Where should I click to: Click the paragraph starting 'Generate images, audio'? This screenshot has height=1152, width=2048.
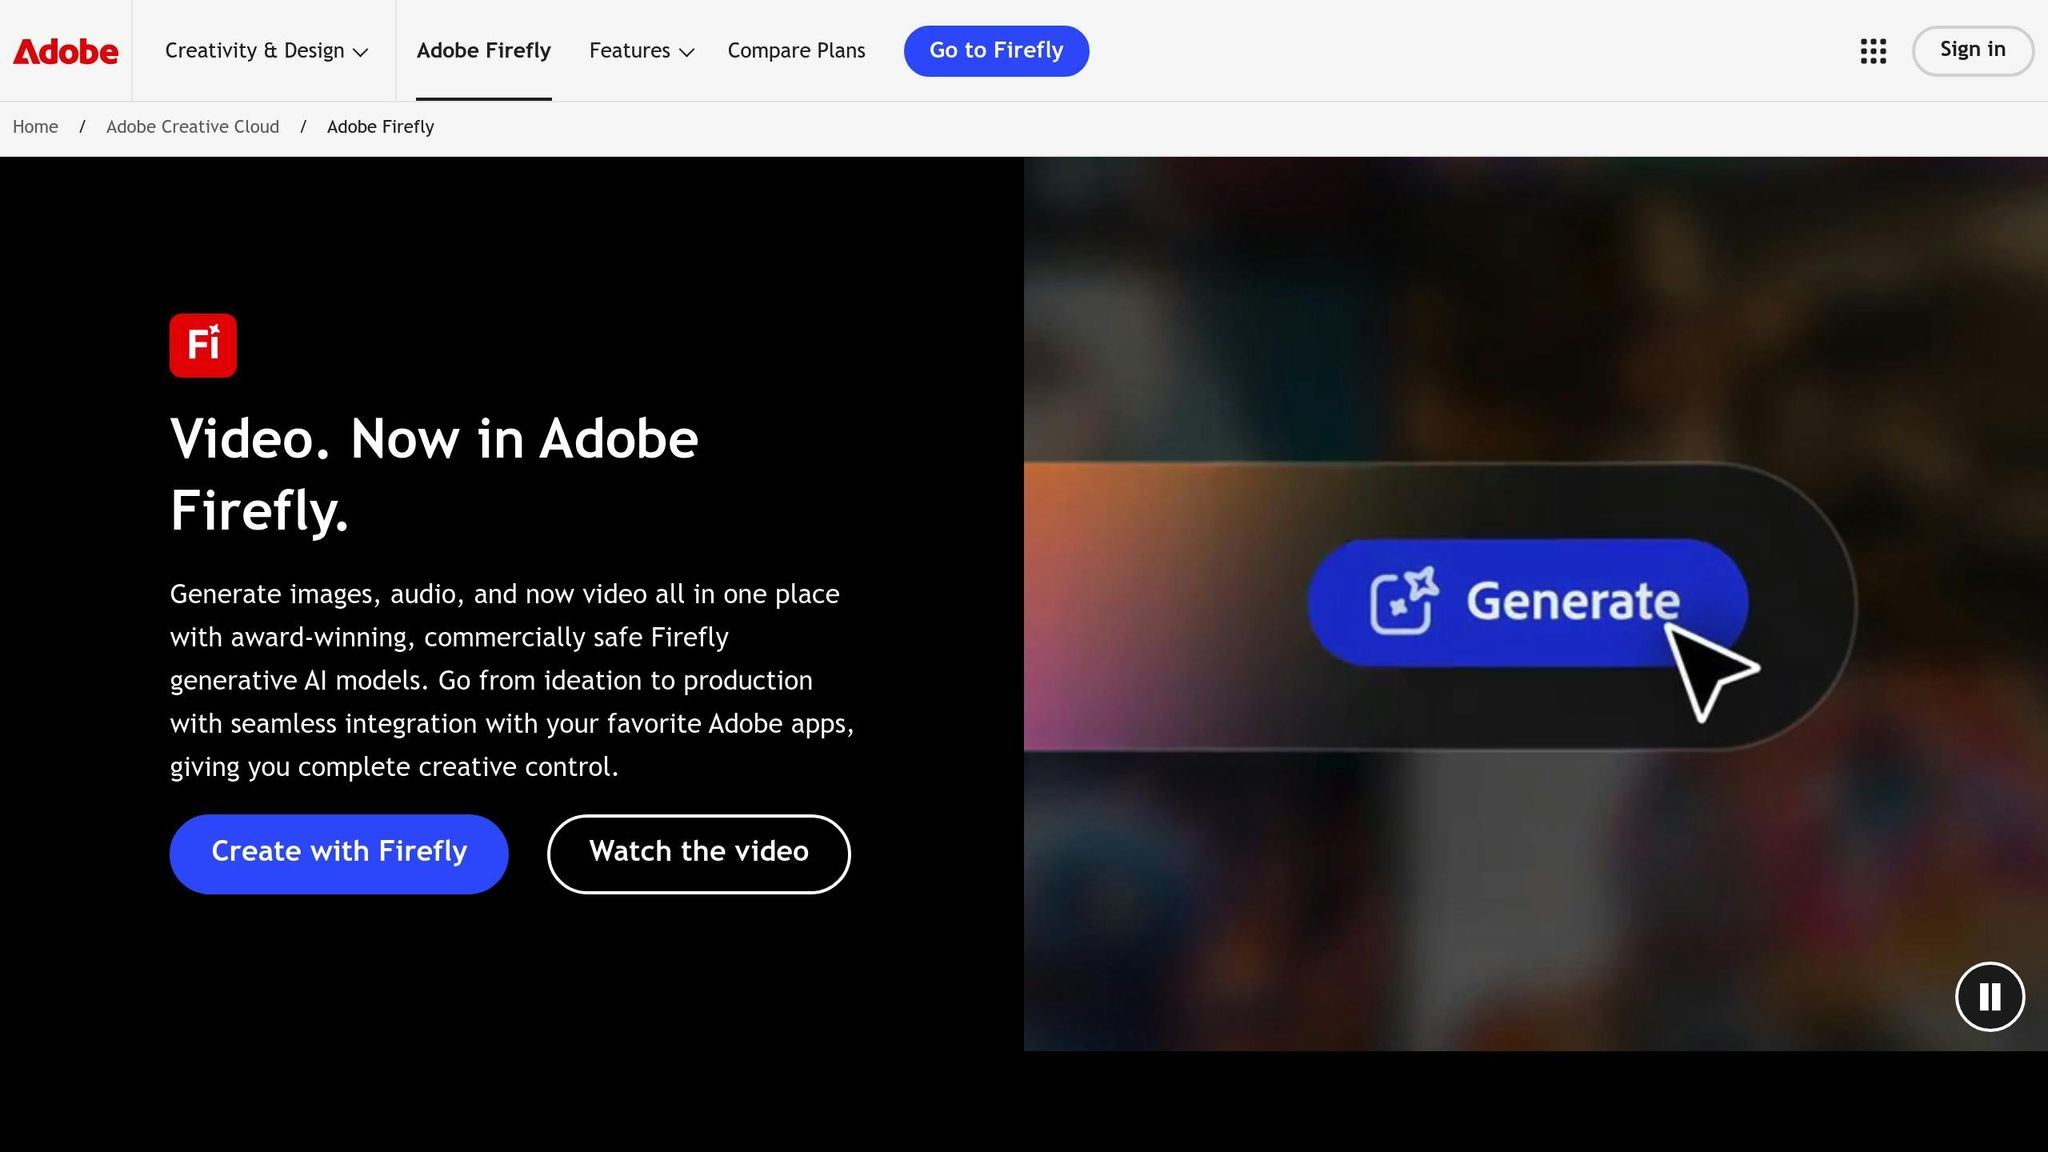[x=512, y=680]
